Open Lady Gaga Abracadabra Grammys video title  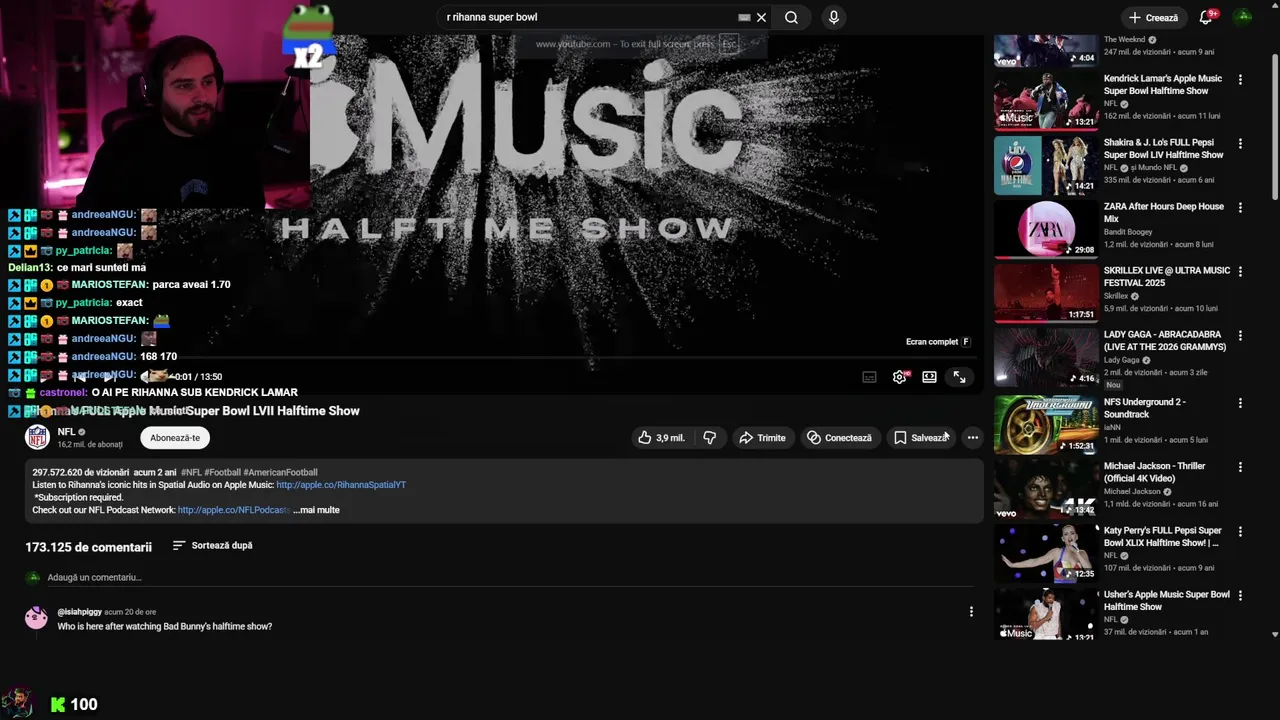point(1164,341)
